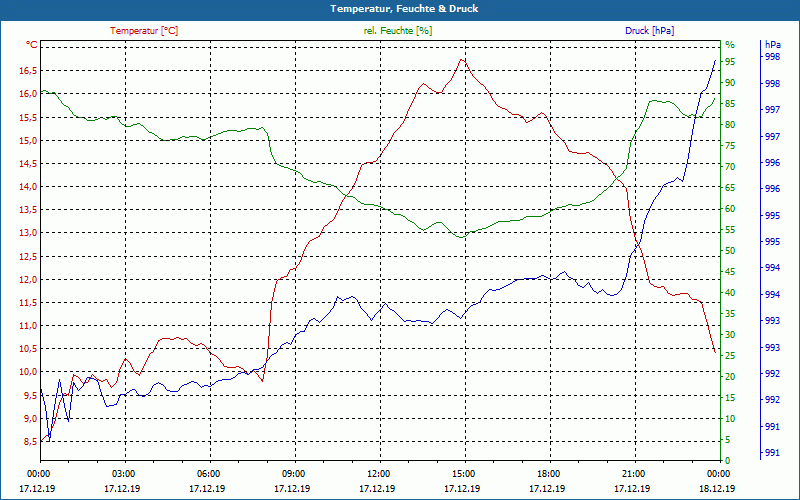Select the green "rel. Feuchte [%]" legend label
The image size is (800, 500).
398,31
